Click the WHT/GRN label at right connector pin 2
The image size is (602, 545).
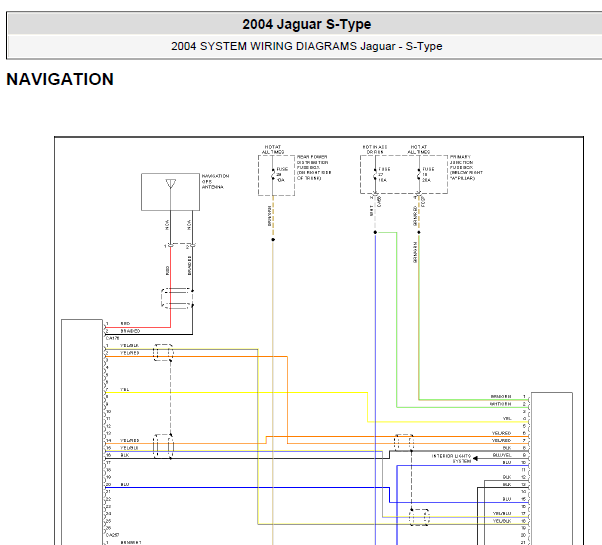click(501, 404)
